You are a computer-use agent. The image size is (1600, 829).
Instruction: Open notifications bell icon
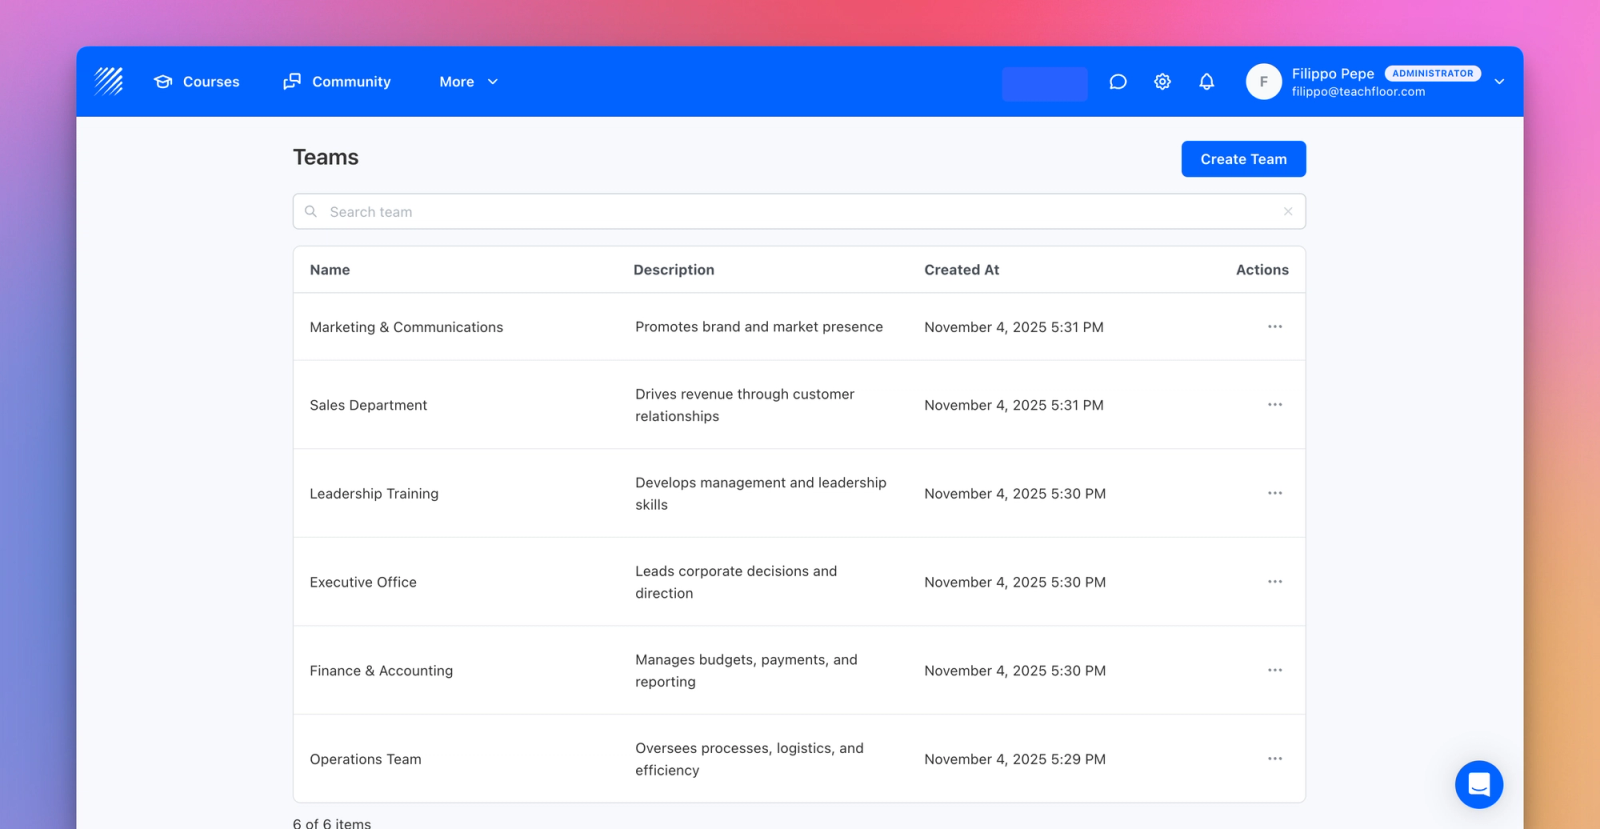click(x=1207, y=82)
